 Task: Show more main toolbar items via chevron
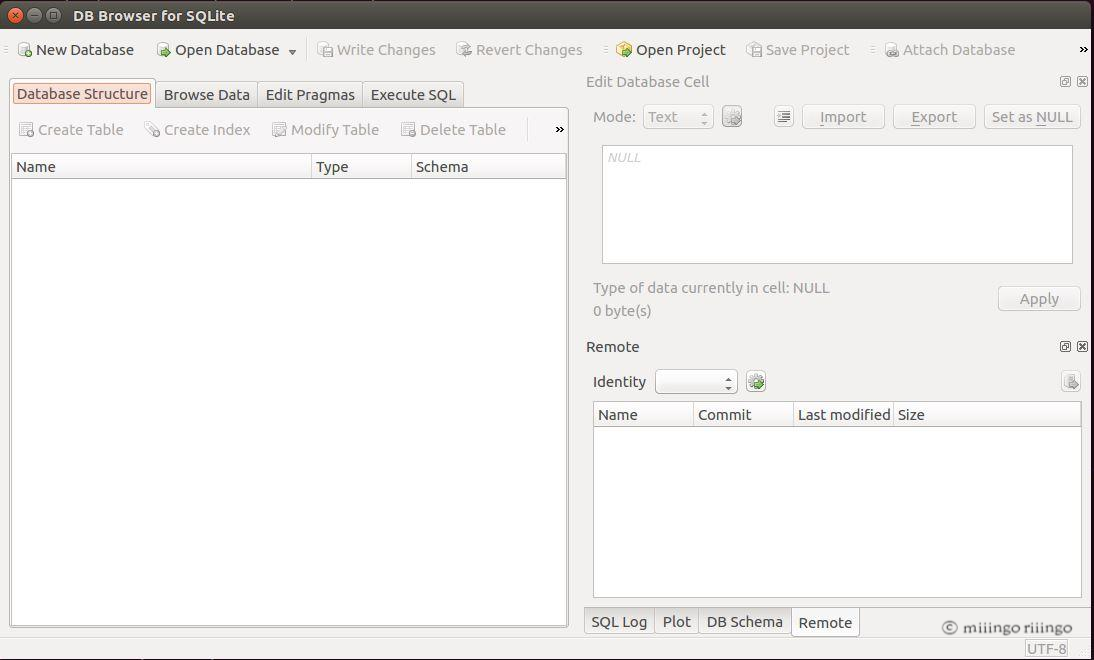[1084, 50]
